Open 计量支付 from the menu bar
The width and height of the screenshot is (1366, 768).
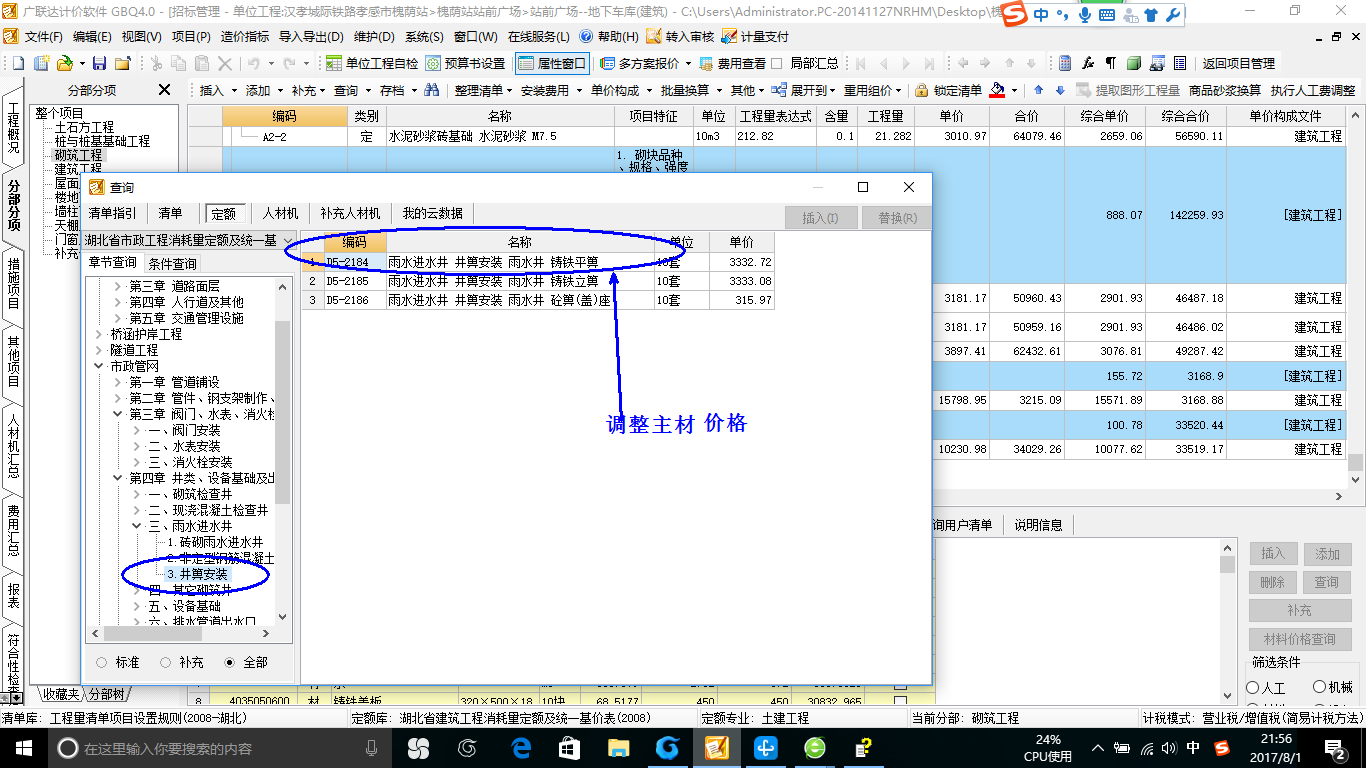pyautogui.click(x=756, y=36)
